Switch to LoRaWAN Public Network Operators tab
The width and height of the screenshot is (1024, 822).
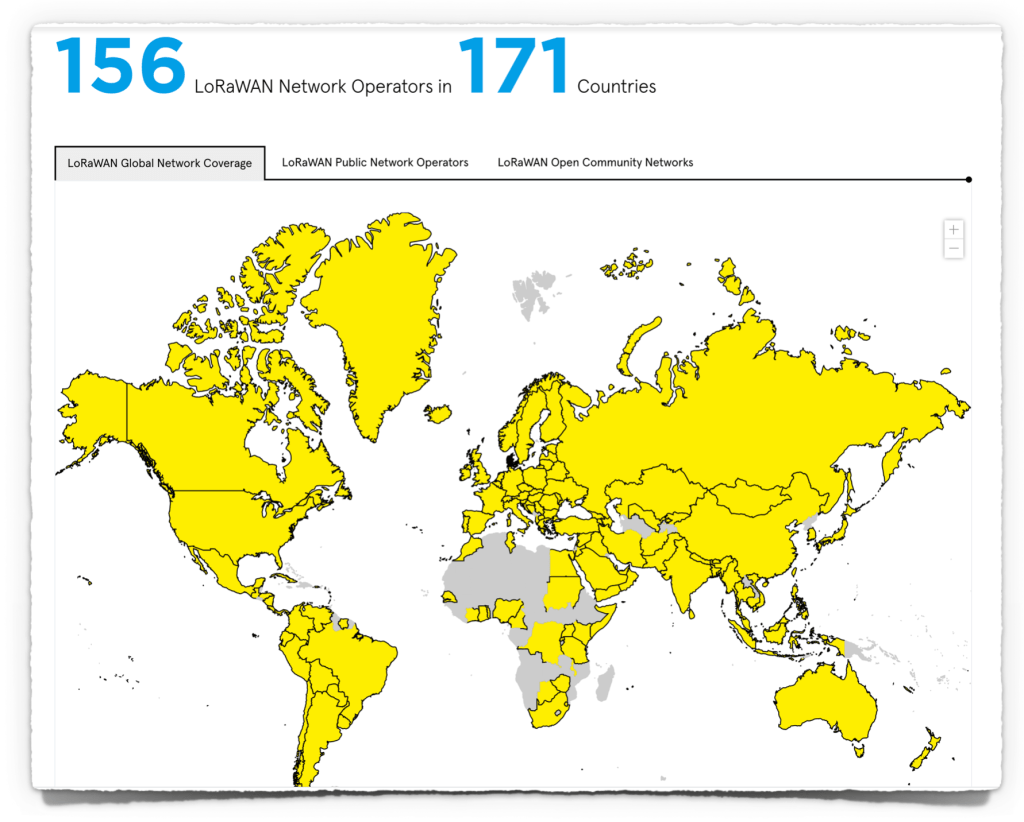coord(375,162)
